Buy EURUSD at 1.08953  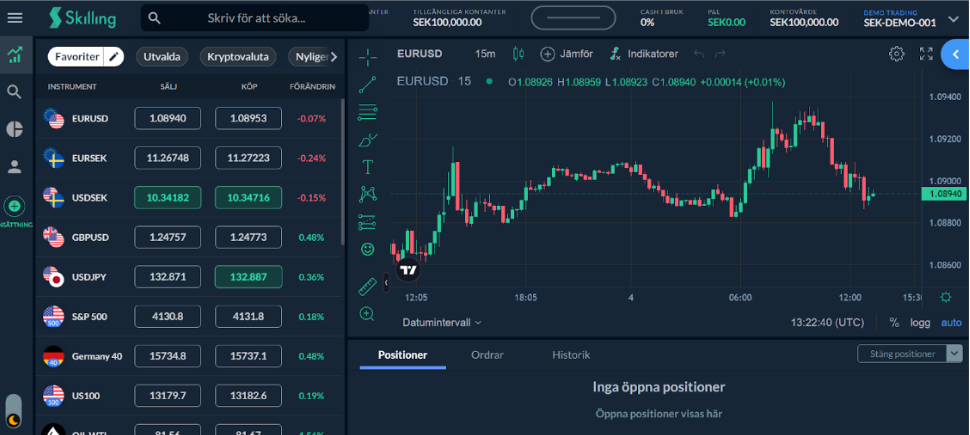coord(249,118)
